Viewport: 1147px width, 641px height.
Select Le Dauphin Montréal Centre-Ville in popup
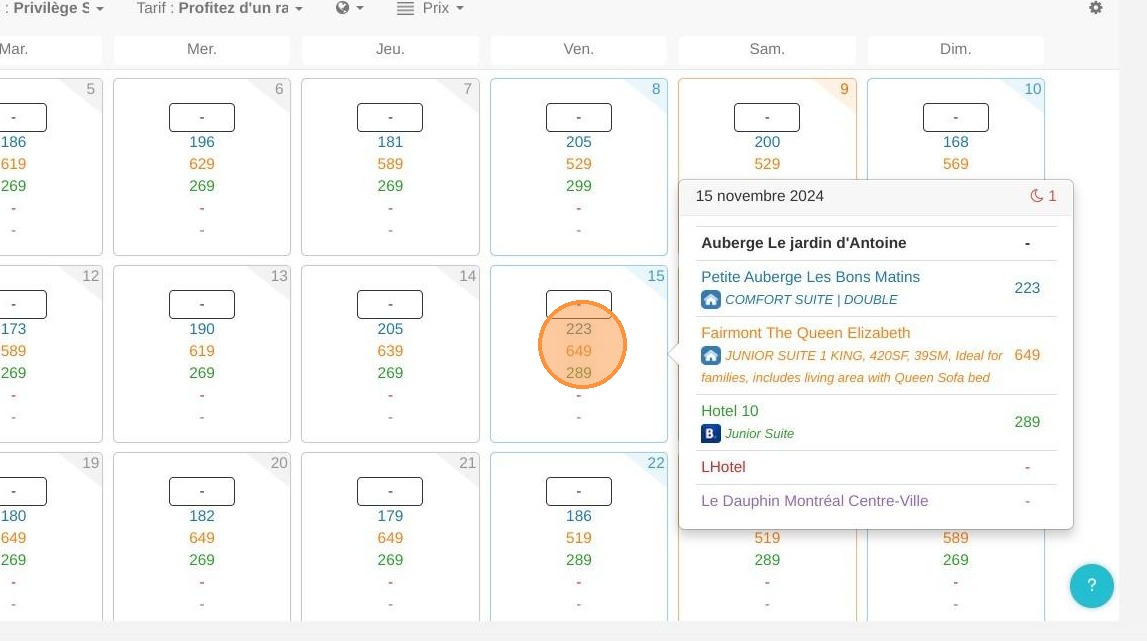pyautogui.click(x=814, y=501)
